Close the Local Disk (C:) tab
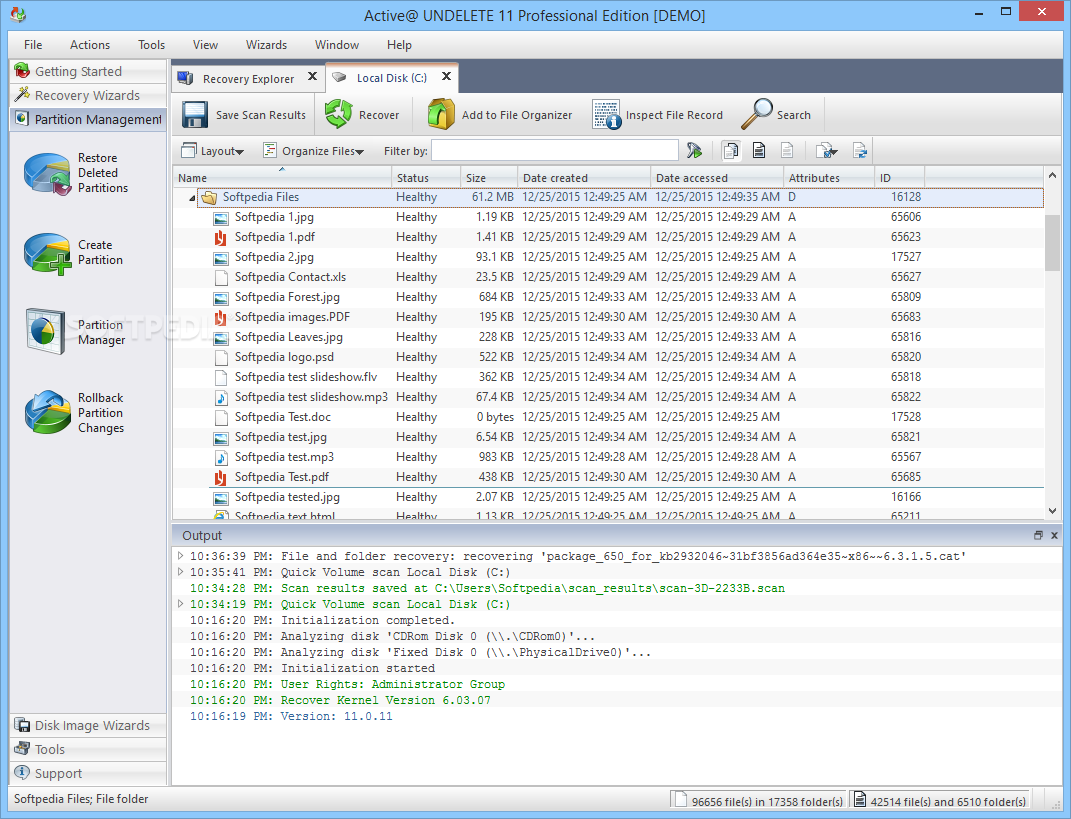Screen dimensions: 1071x819 [446, 77]
